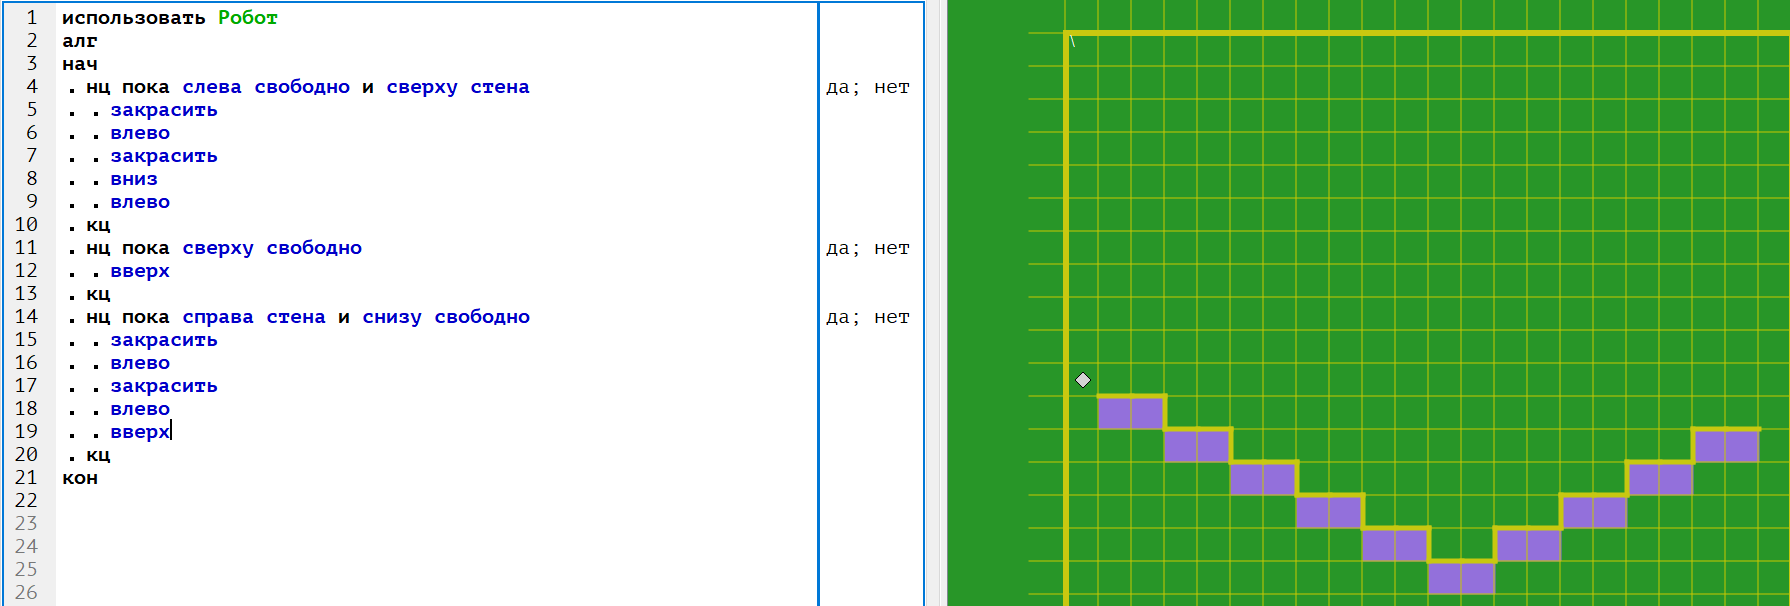
Task: Select line number 16 in the gutter
Action: (26, 363)
